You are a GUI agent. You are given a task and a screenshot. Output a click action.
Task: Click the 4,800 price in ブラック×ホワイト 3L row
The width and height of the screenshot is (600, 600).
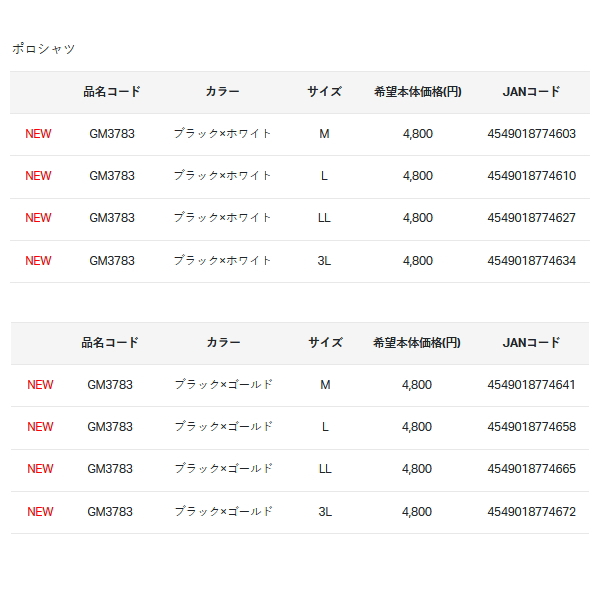(x=418, y=261)
